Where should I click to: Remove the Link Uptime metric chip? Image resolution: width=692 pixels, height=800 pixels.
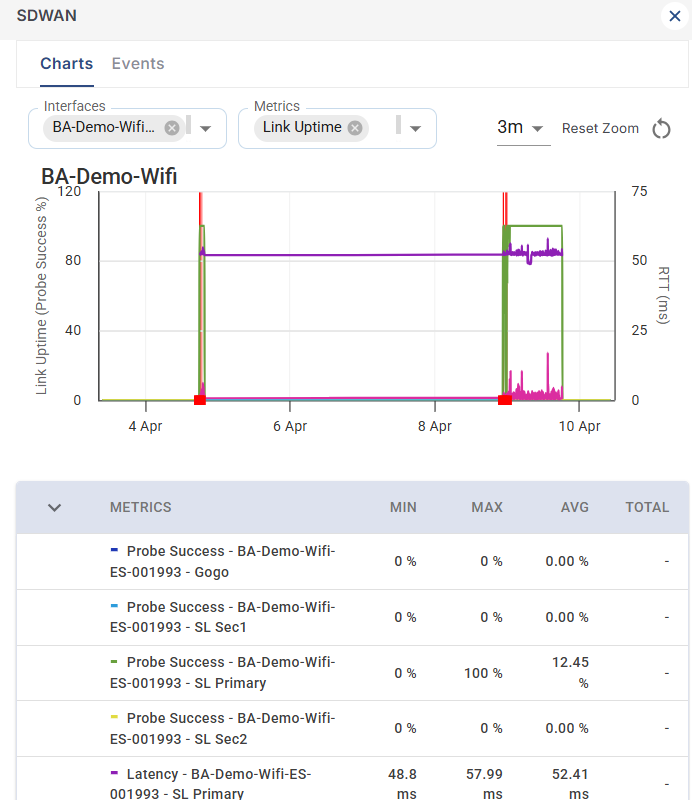[355, 128]
